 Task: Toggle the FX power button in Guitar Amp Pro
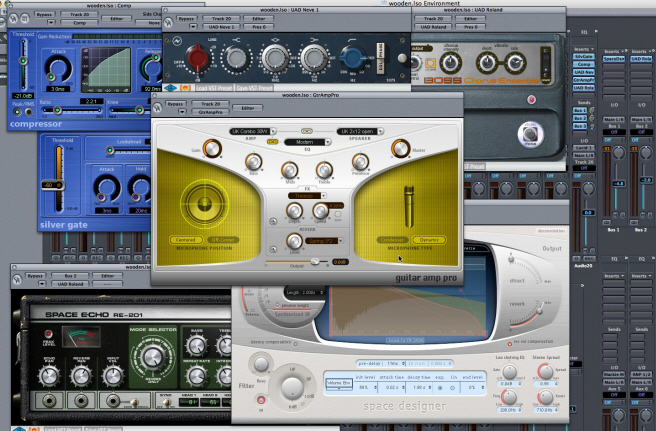(x=273, y=221)
